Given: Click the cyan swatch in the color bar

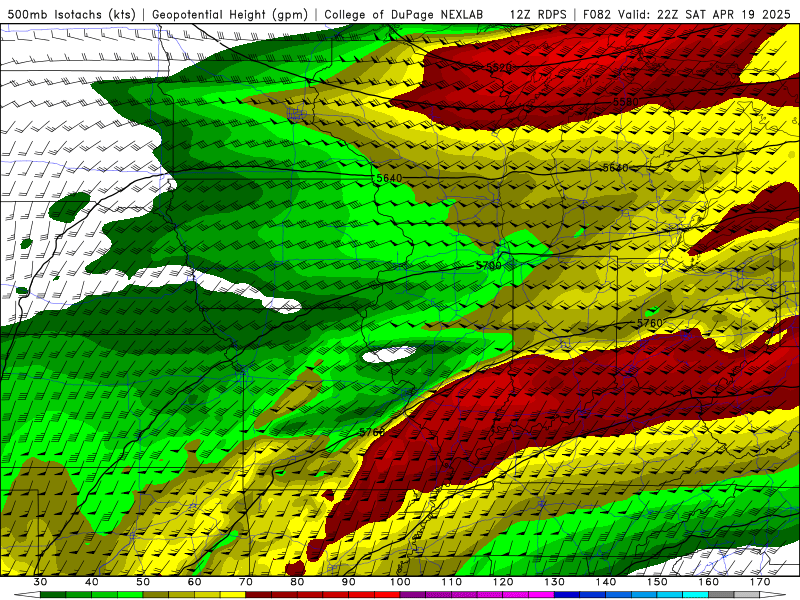Looking at the screenshot, I should point(695,594).
